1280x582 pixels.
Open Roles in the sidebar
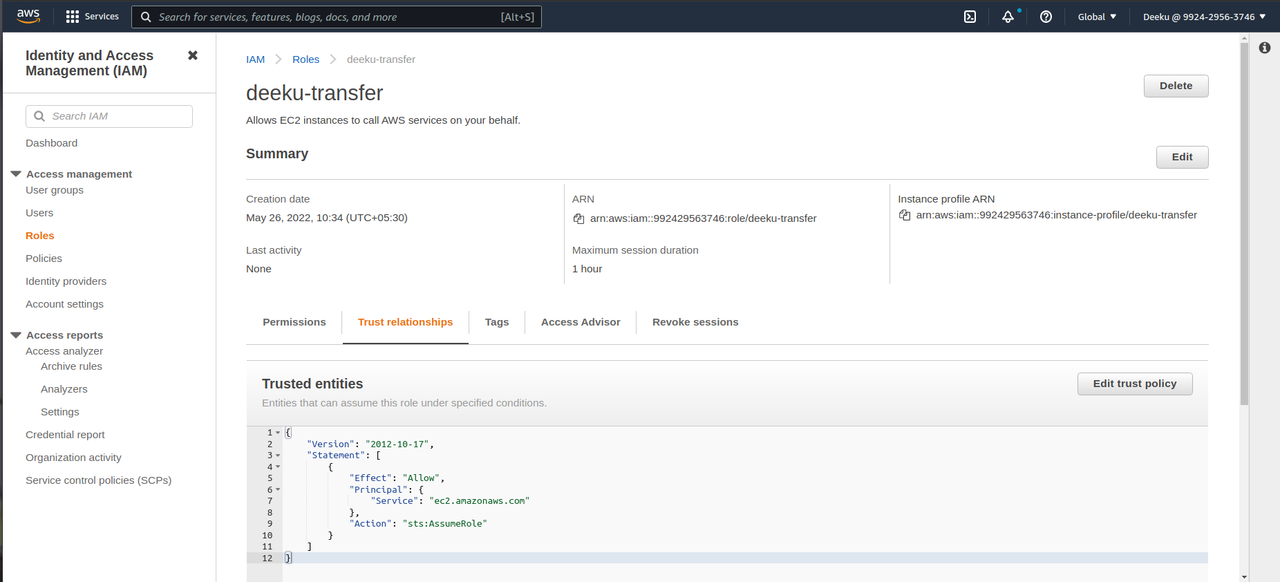tap(40, 236)
